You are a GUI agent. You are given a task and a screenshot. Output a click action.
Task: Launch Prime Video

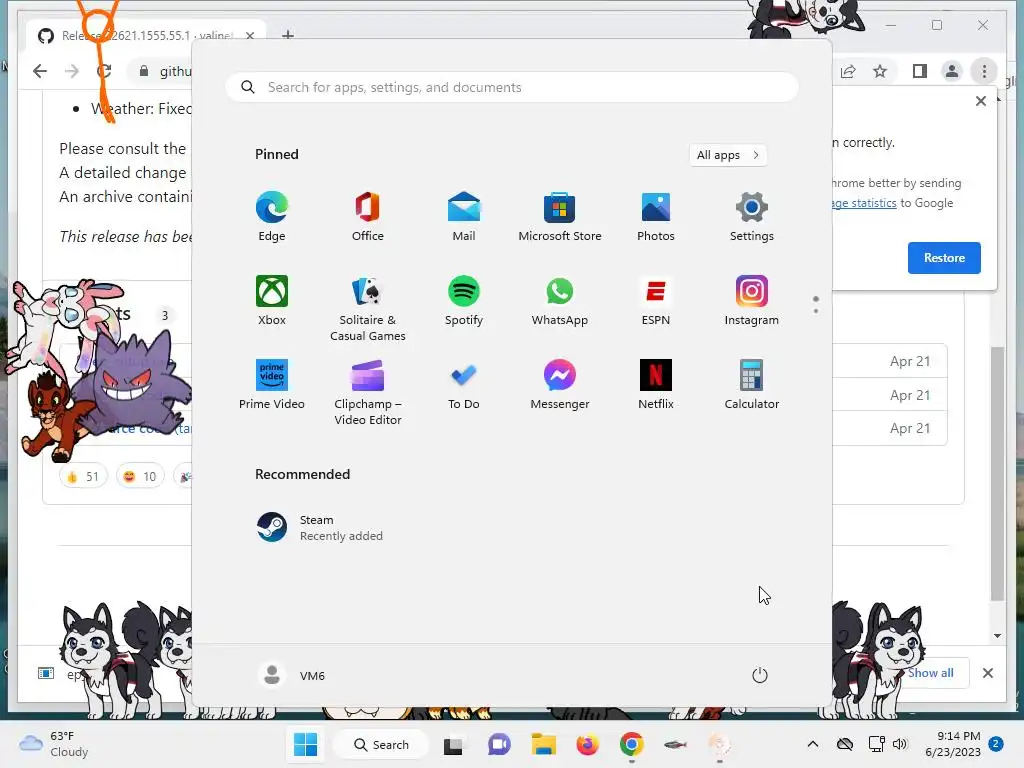click(x=272, y=384)
